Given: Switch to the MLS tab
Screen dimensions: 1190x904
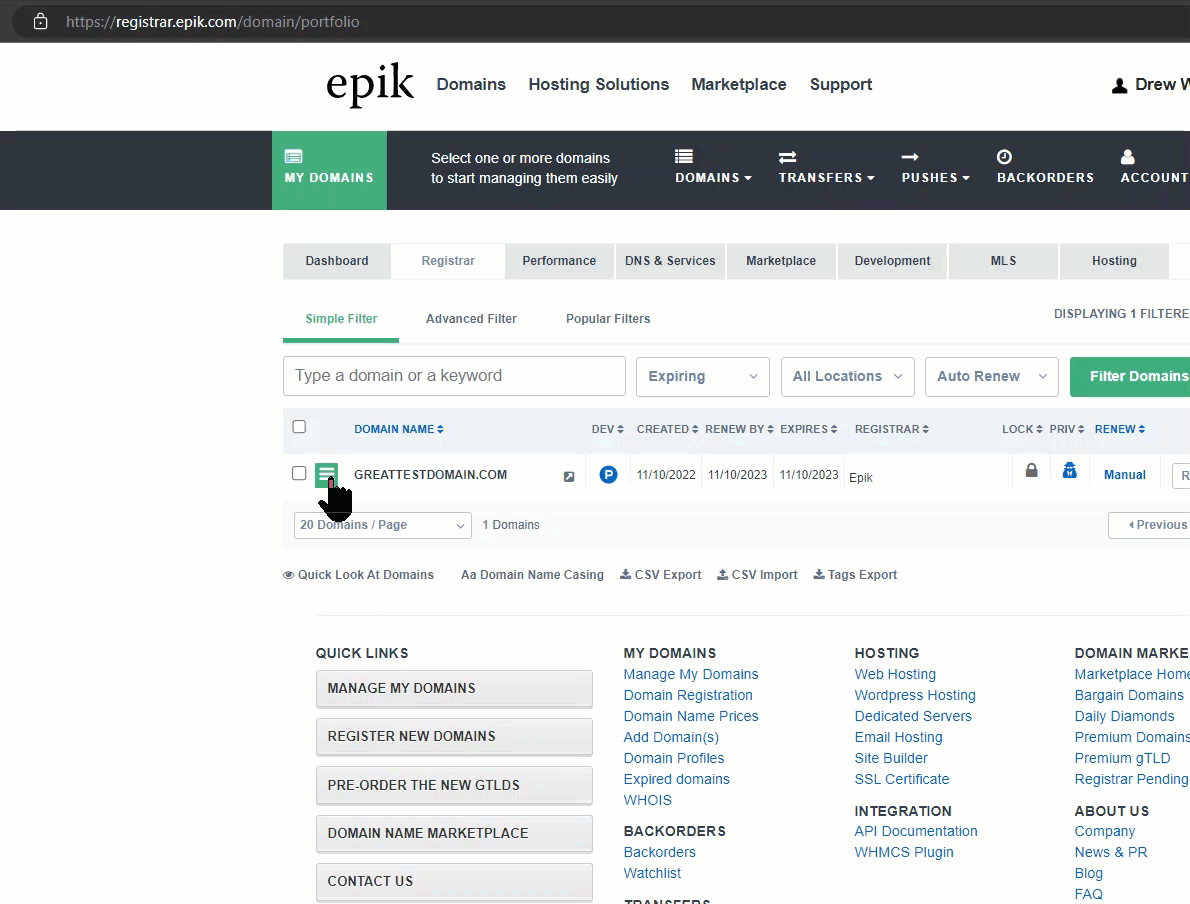Looking at the screenshot, I should 1003,261.
